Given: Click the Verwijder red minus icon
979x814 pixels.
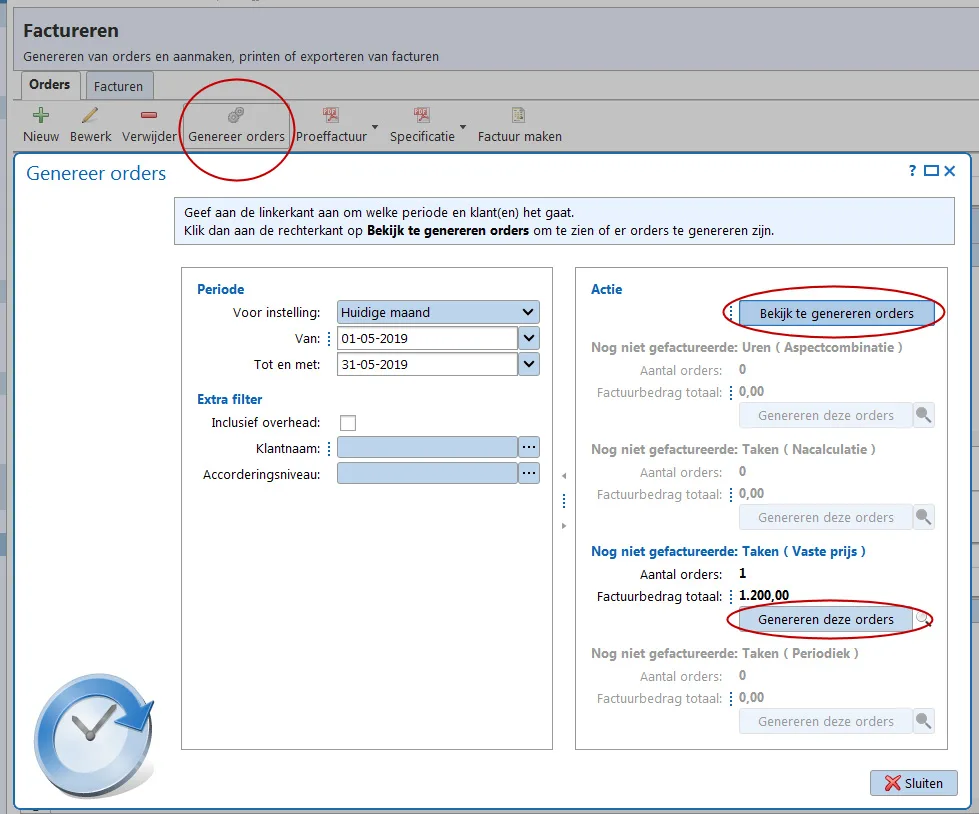Looking at the screenshot, I should point(149,115).
